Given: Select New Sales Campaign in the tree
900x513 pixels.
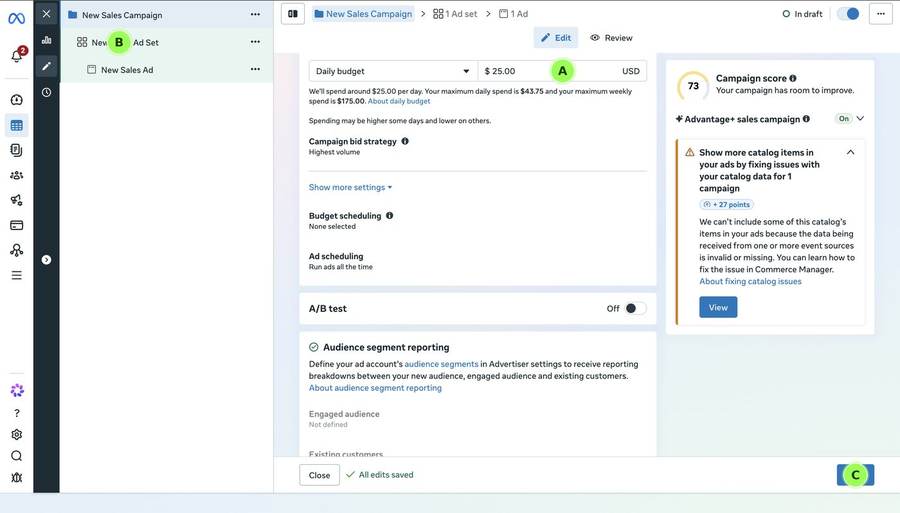Looking at the screenshot, I should click(122, 15).
